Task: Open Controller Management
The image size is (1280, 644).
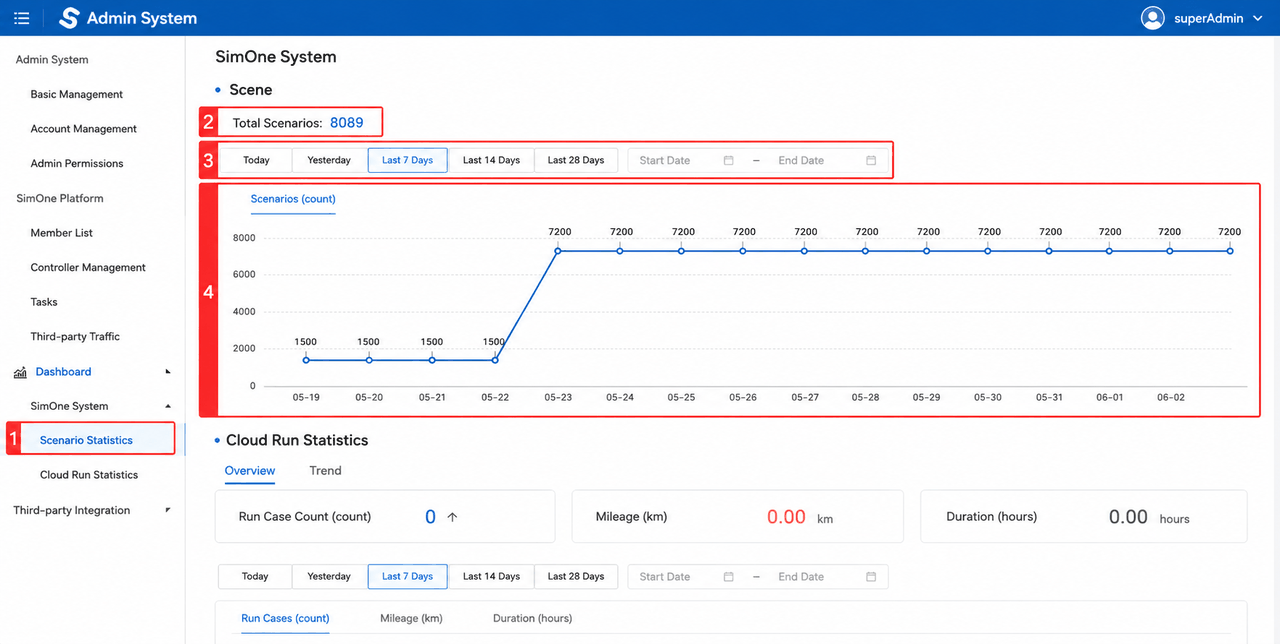Action: click(88, 267)
